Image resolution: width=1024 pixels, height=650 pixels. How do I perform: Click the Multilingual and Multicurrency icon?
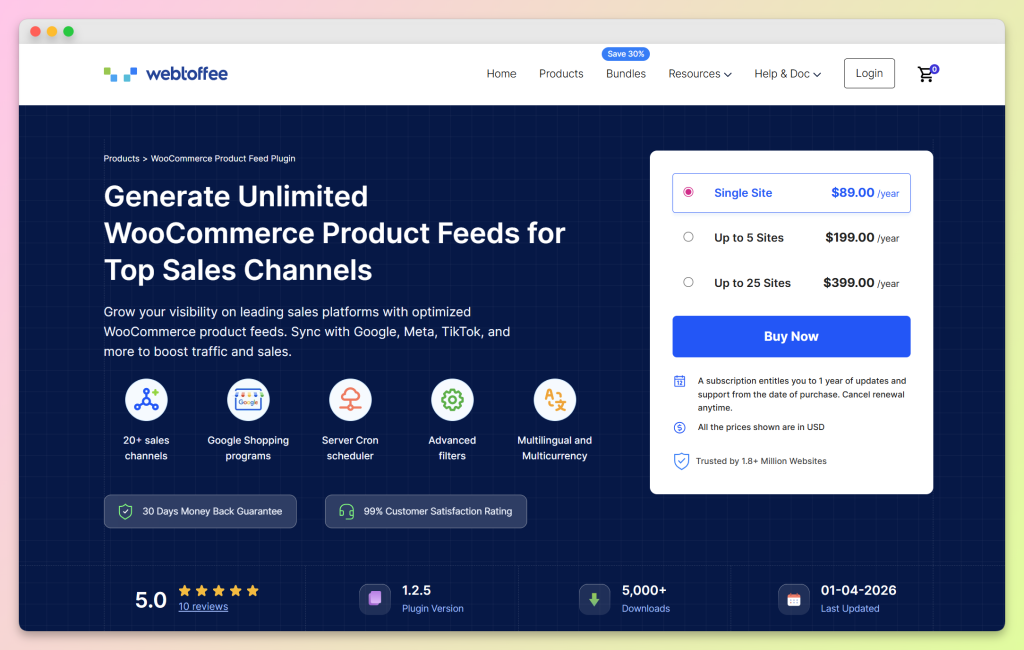tap(554, 400)
